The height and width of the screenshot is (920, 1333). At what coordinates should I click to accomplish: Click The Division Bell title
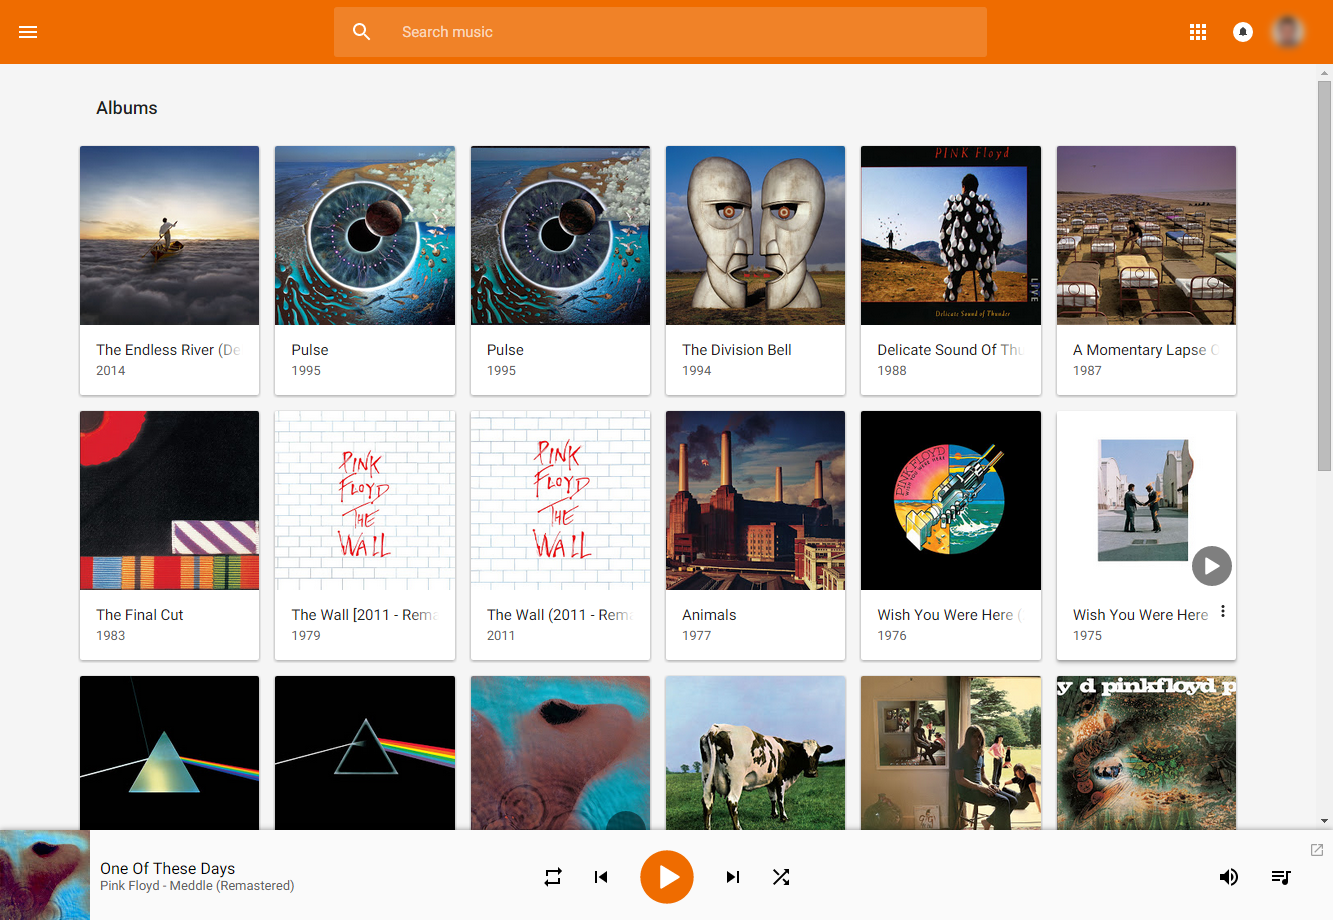737,350
